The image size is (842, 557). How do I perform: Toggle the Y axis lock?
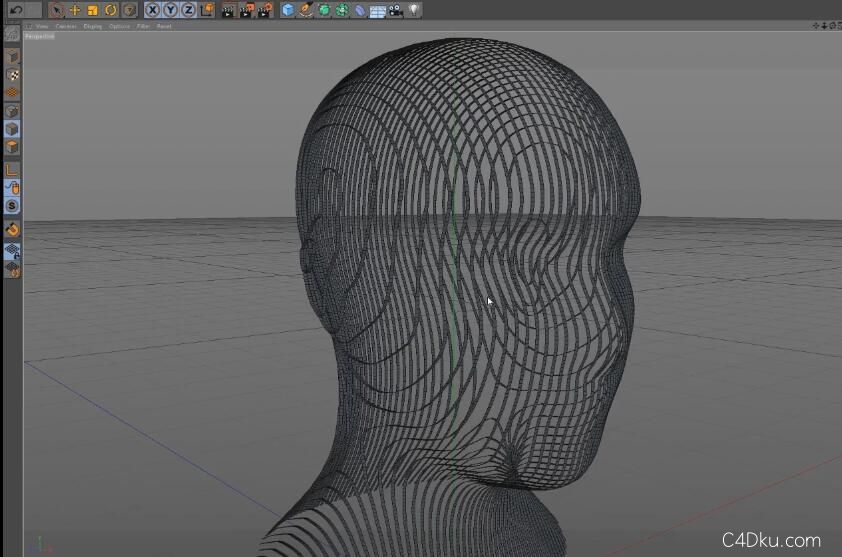pyautogui.click(x=171, y=10)
